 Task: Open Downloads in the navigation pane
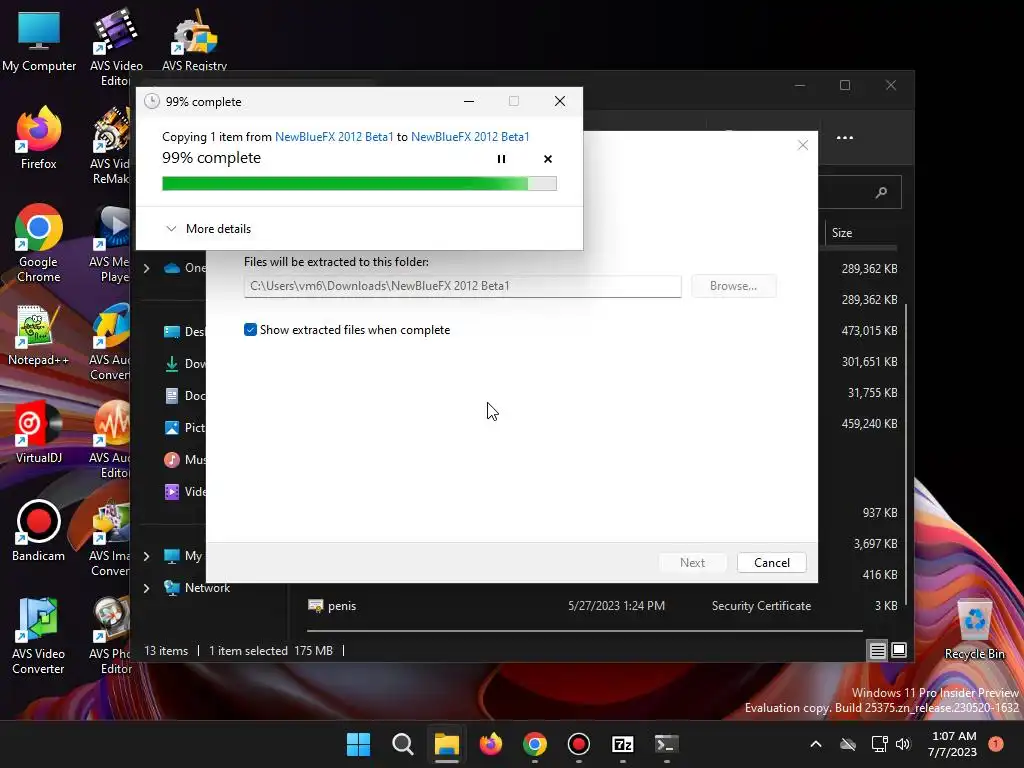click(x=185, y=364)
